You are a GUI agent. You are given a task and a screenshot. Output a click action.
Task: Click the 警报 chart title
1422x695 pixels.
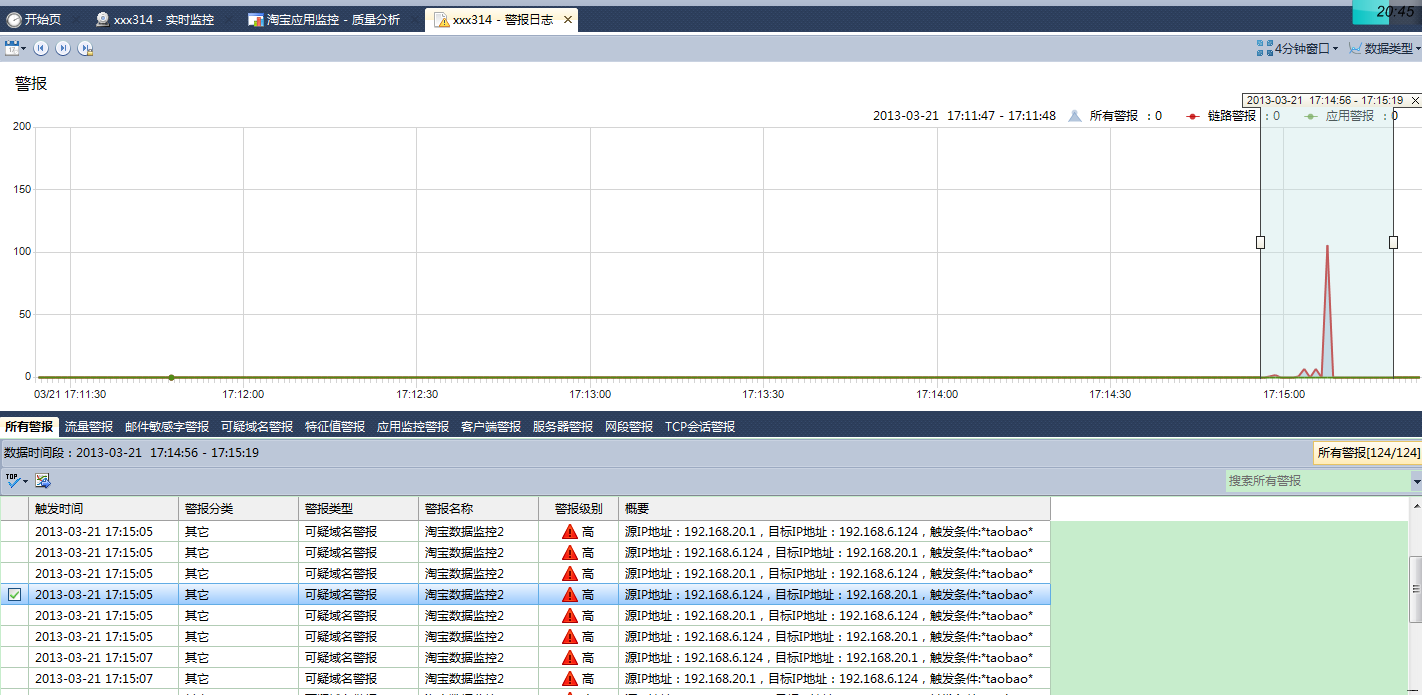(x=31, y=84)
